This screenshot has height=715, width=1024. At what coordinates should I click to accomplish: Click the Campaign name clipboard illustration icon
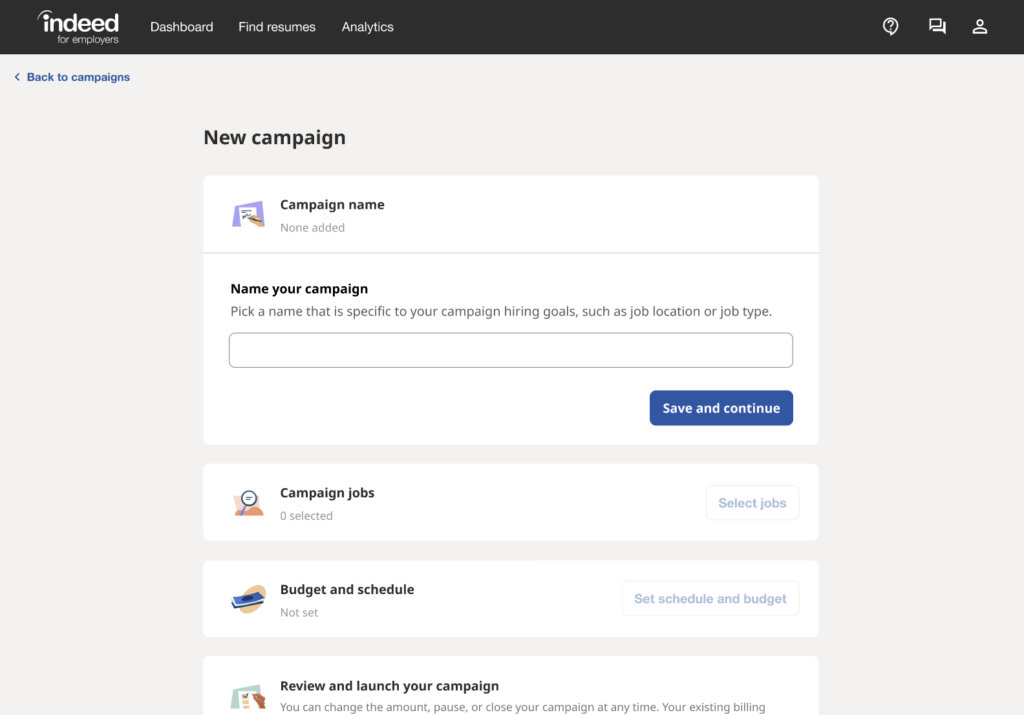point(248,214)
